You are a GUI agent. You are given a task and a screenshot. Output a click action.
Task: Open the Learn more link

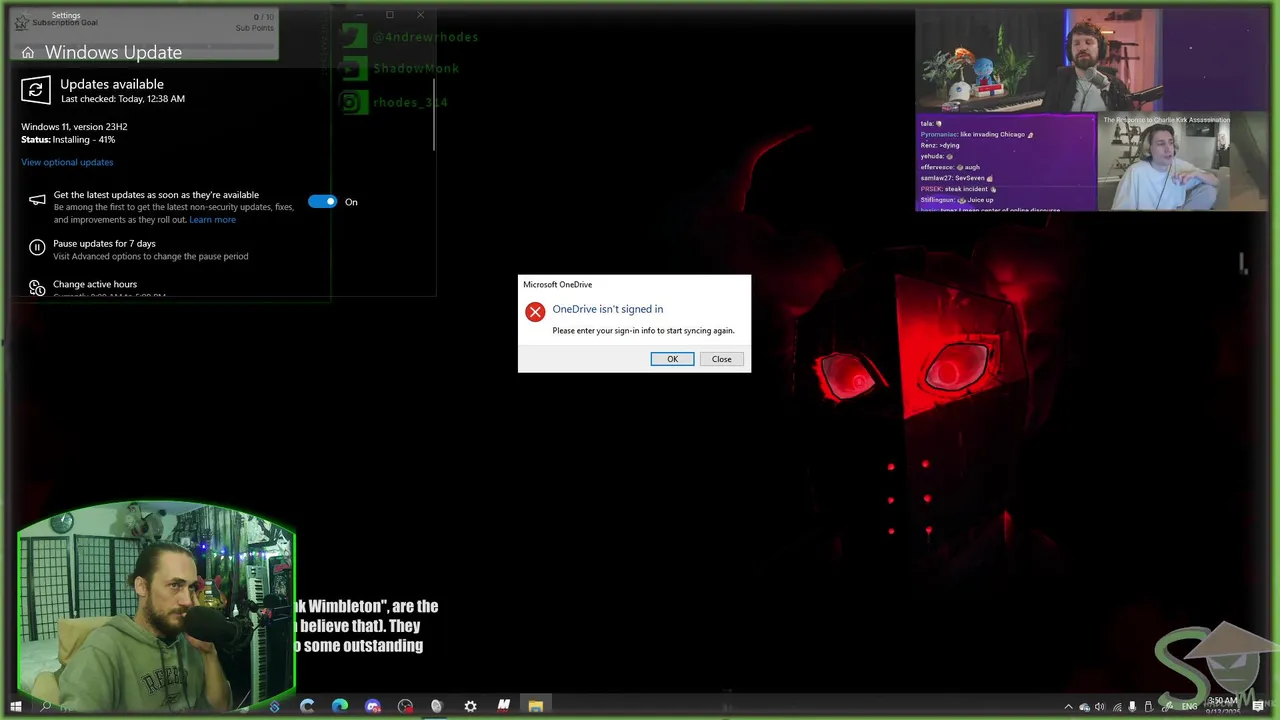coord(213,220)
